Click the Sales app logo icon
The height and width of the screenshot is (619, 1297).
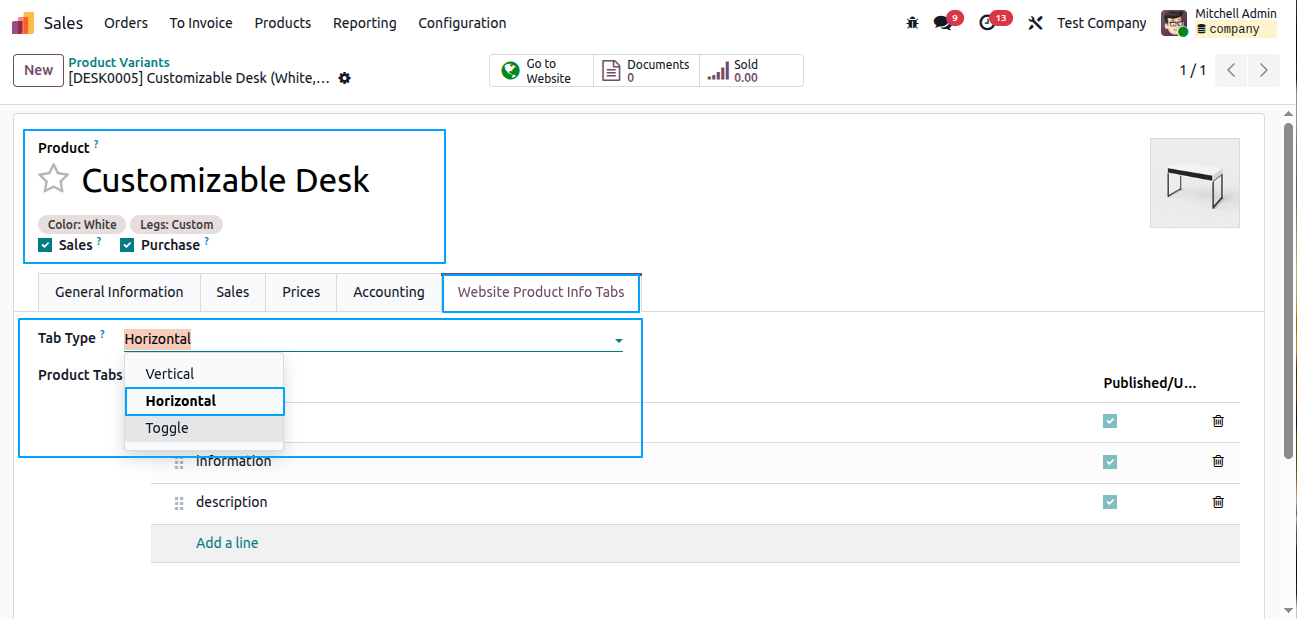point(23,23)
